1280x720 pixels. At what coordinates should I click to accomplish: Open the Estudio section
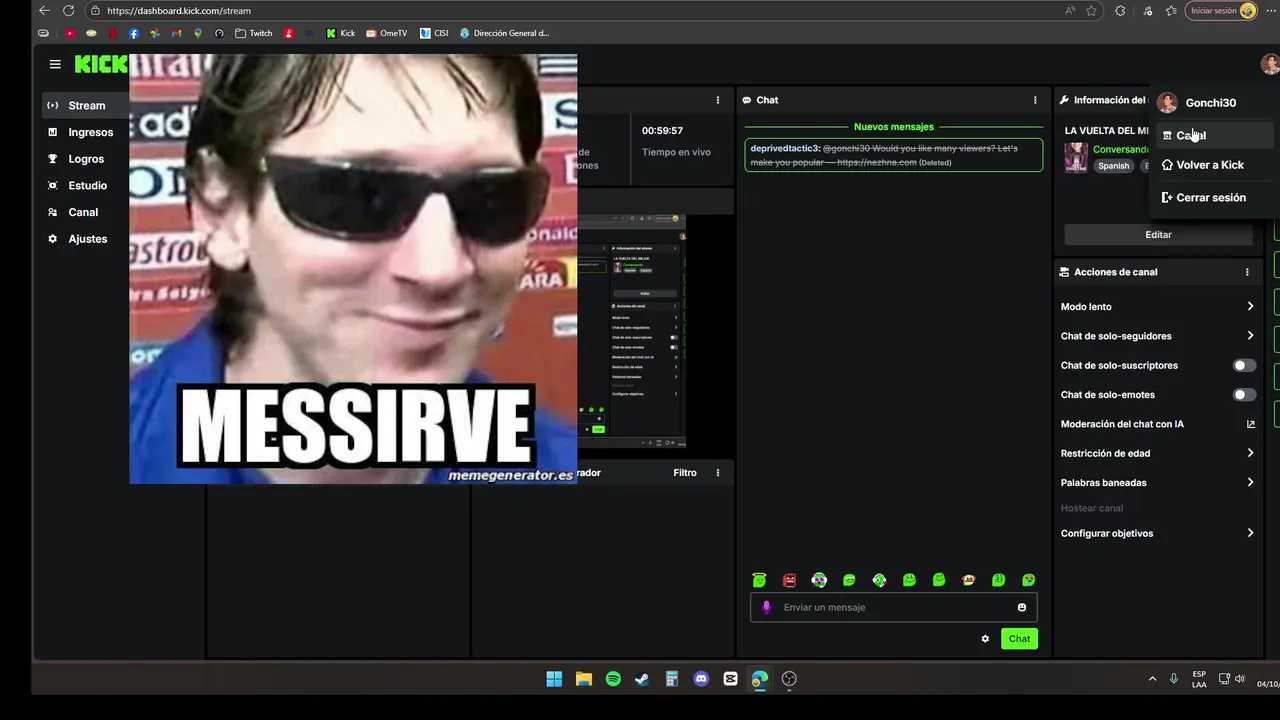click(x=85, y=185)
